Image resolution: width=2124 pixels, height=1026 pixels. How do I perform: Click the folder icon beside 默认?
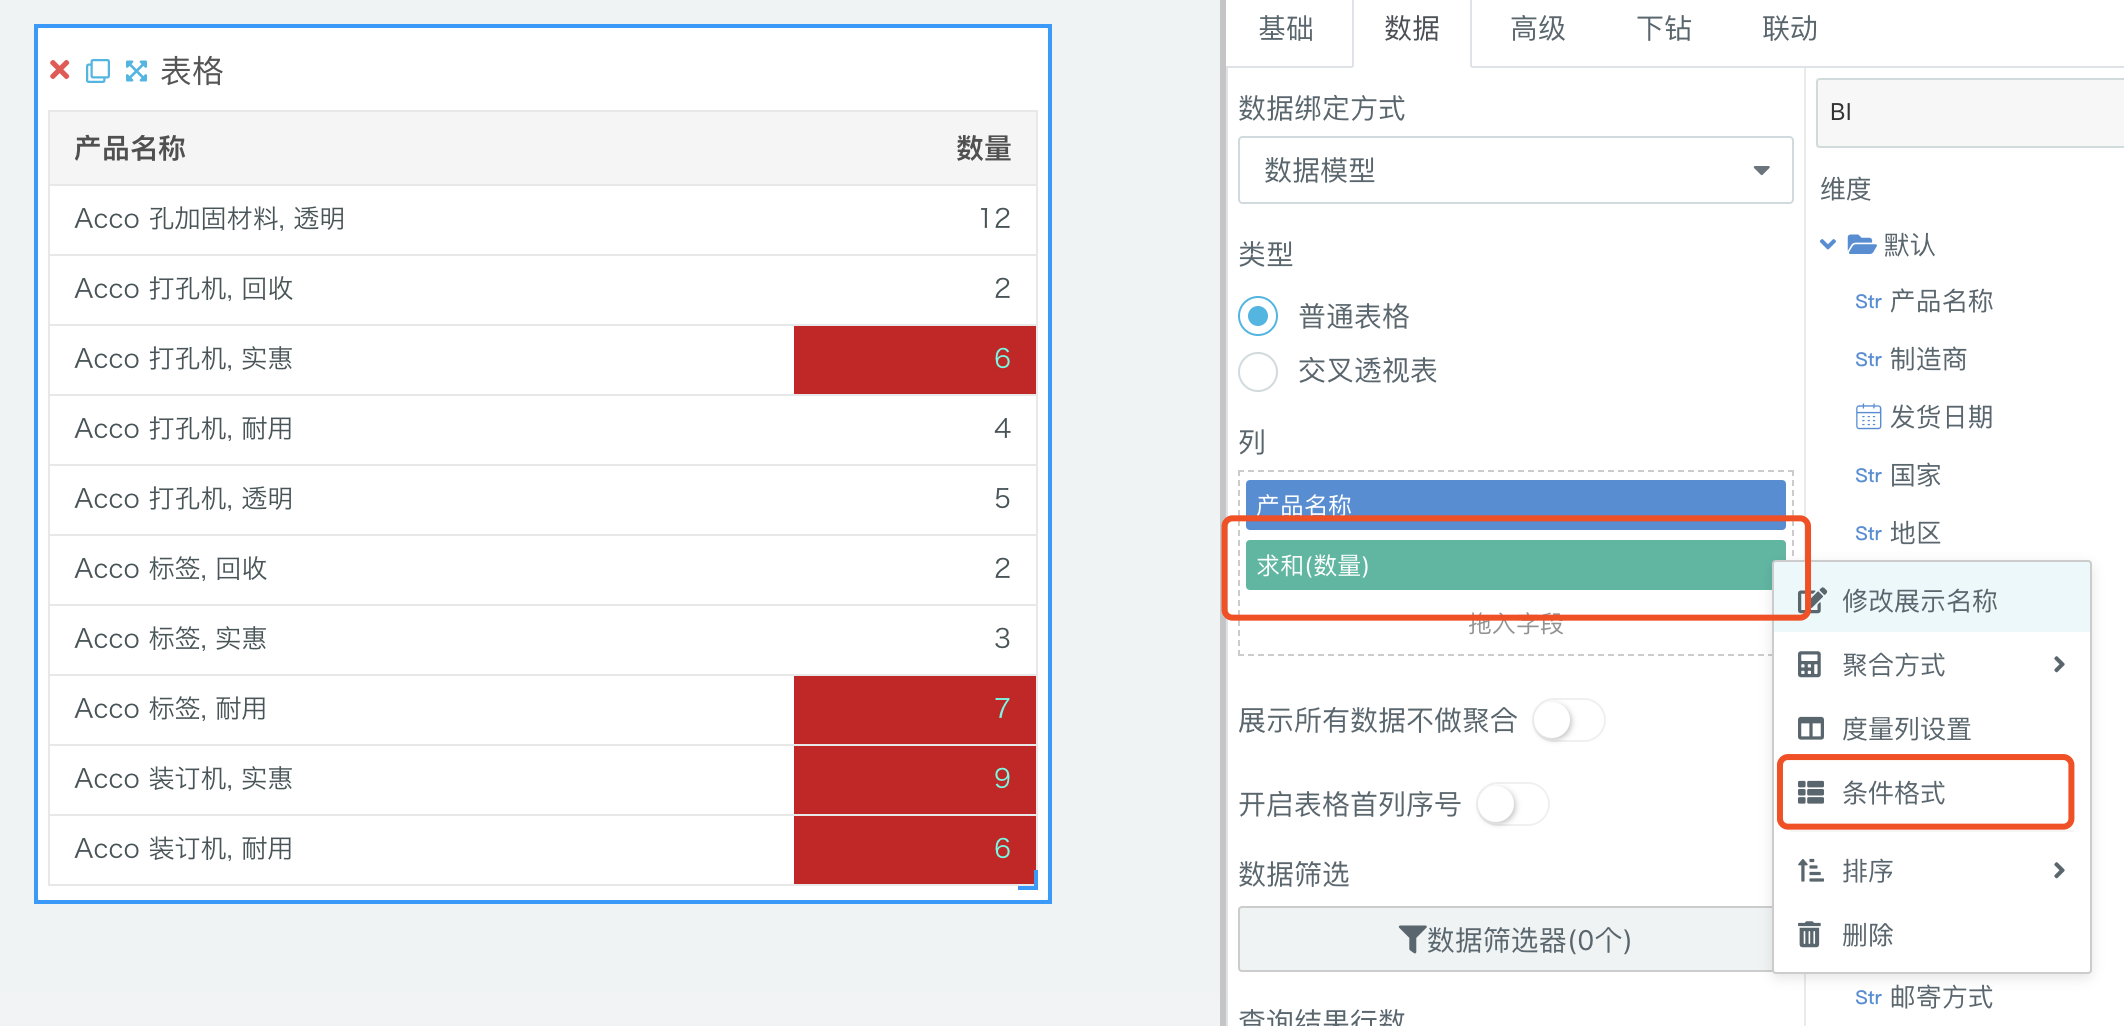pyautogui.click(x=1861, y=244)
